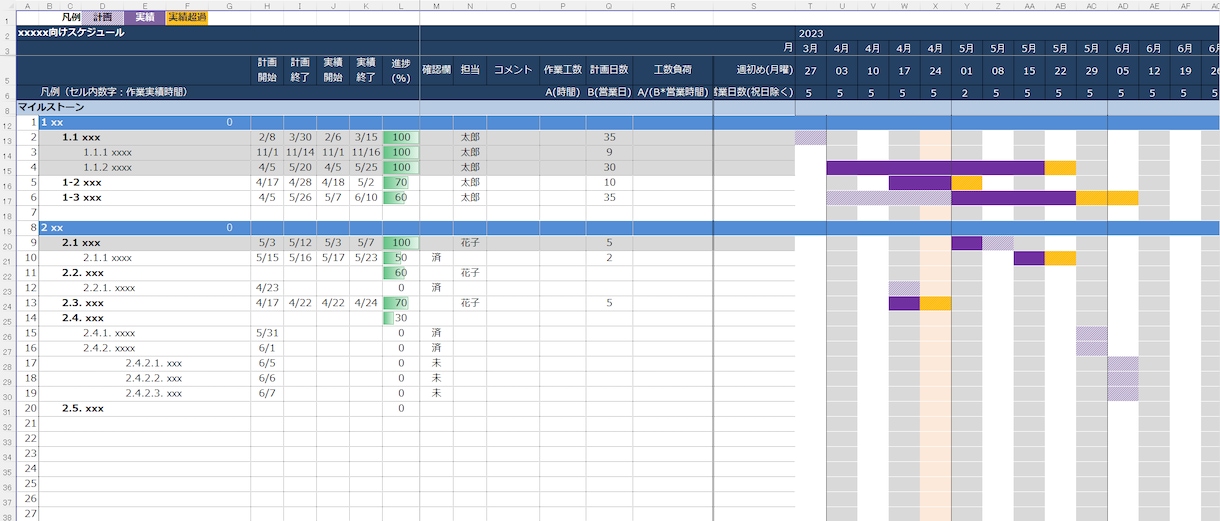Image resolution: width=1220 pixels, height=521 pixels.
Task: Select the task cell '2.1 xxx'
Action: [81, 243]
